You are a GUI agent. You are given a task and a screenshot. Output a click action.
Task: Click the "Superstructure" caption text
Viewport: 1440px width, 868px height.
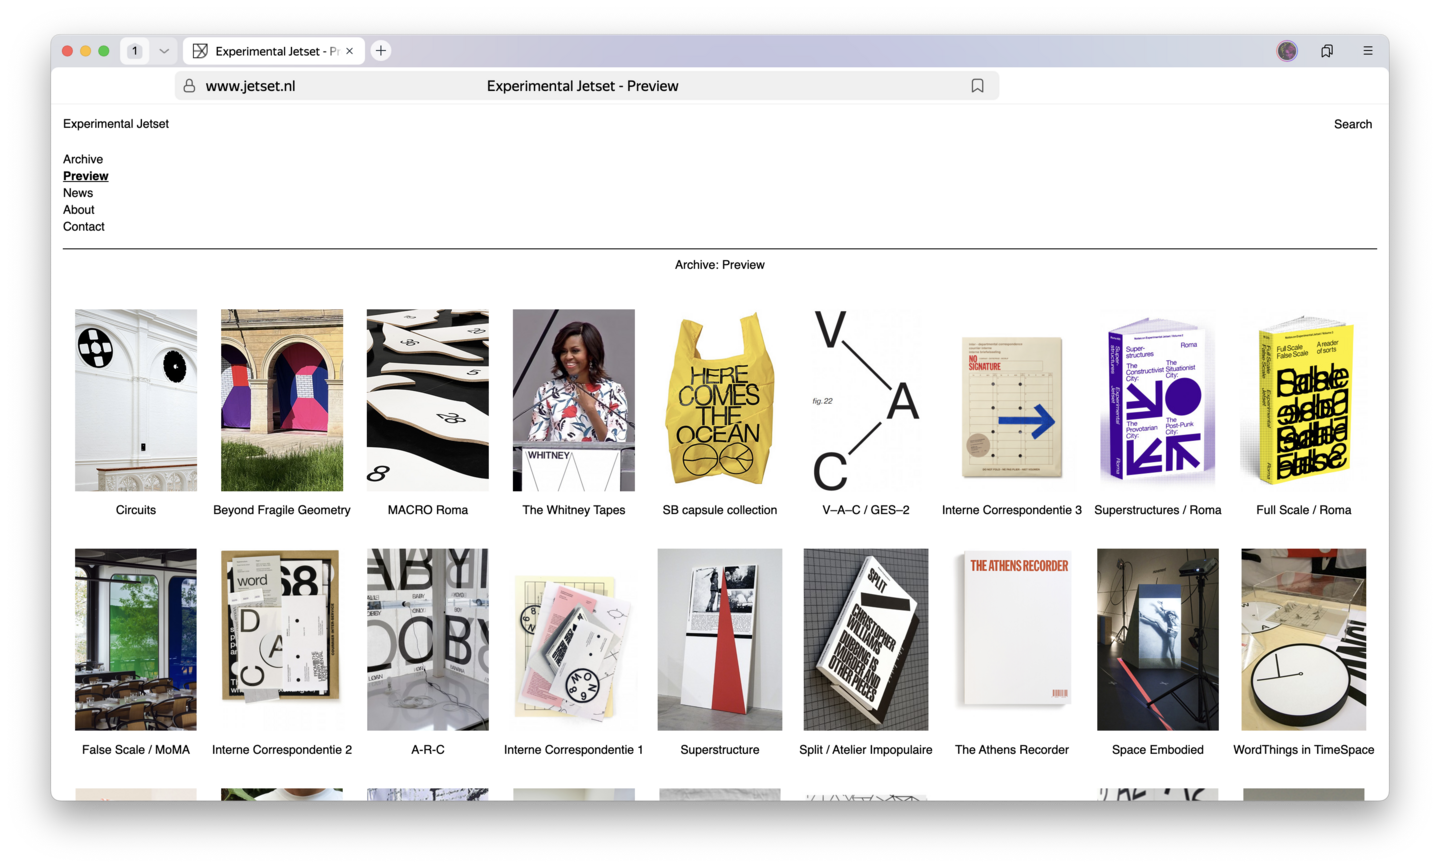coord(720,750)
